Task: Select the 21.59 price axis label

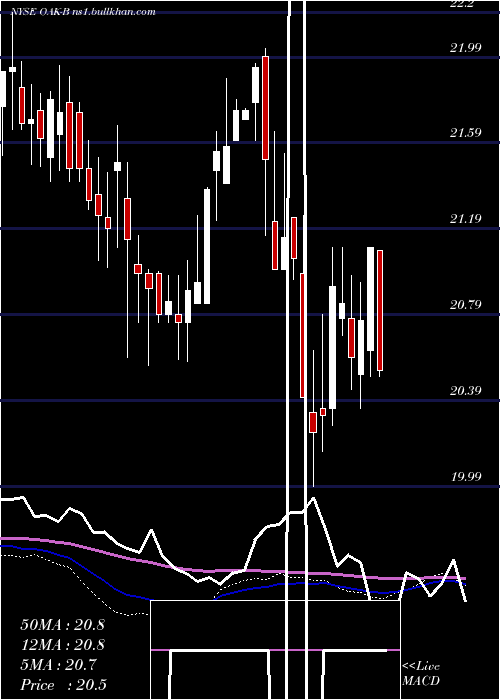Action: (466, 133)
